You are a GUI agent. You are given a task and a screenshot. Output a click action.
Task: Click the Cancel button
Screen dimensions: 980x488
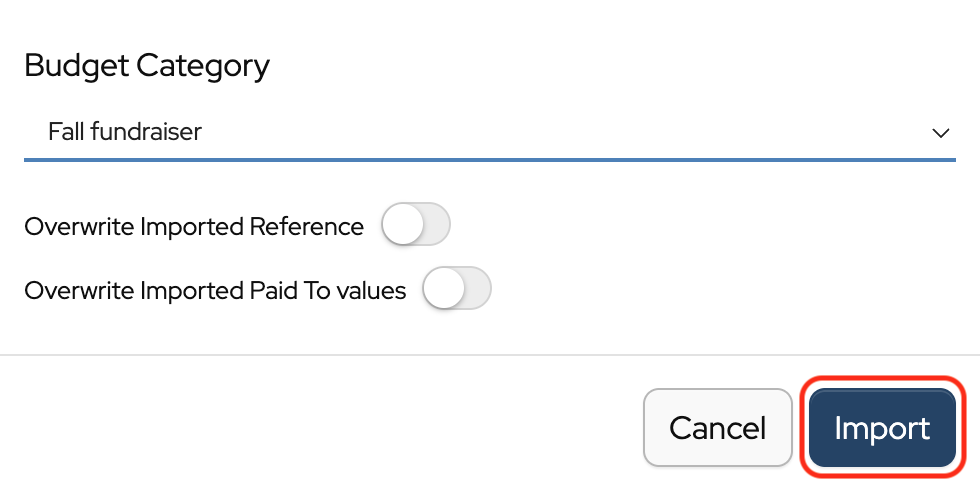point(717,428)
